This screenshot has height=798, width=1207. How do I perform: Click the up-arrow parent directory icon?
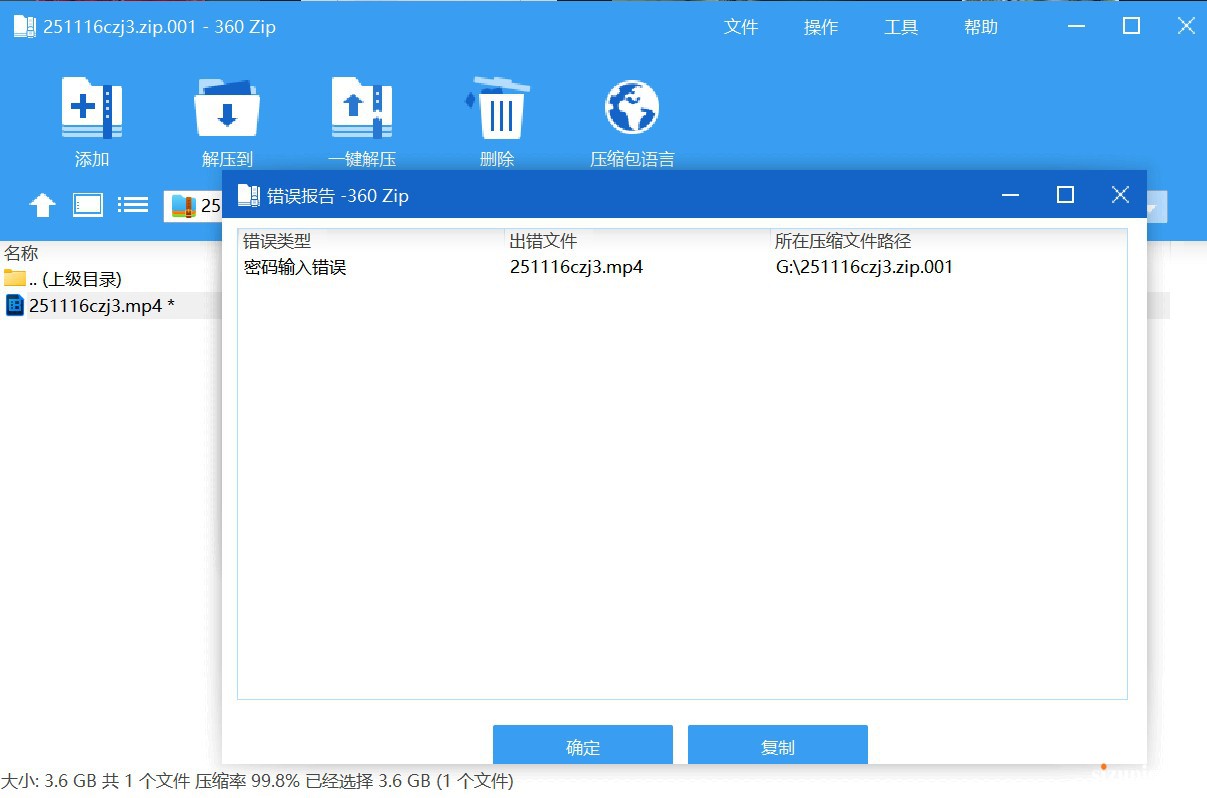[42, 205]
